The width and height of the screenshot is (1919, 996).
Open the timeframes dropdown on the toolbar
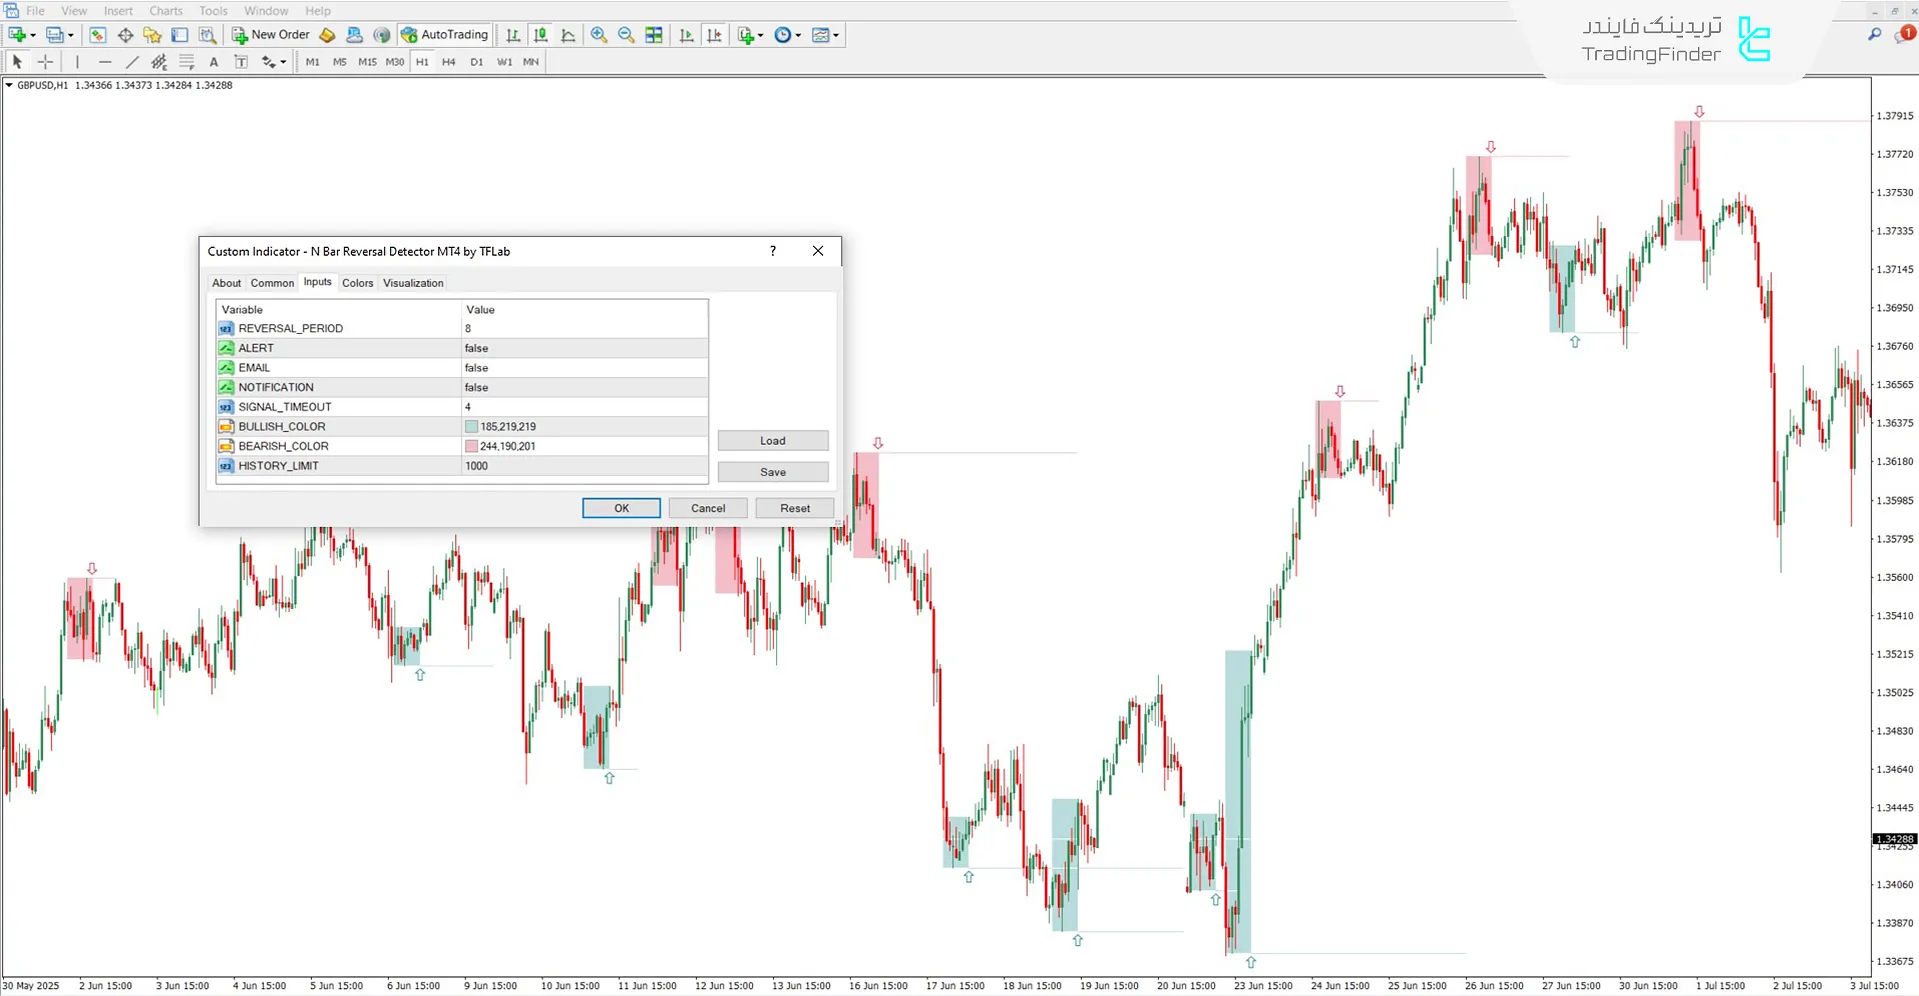(x=798, y=34)
